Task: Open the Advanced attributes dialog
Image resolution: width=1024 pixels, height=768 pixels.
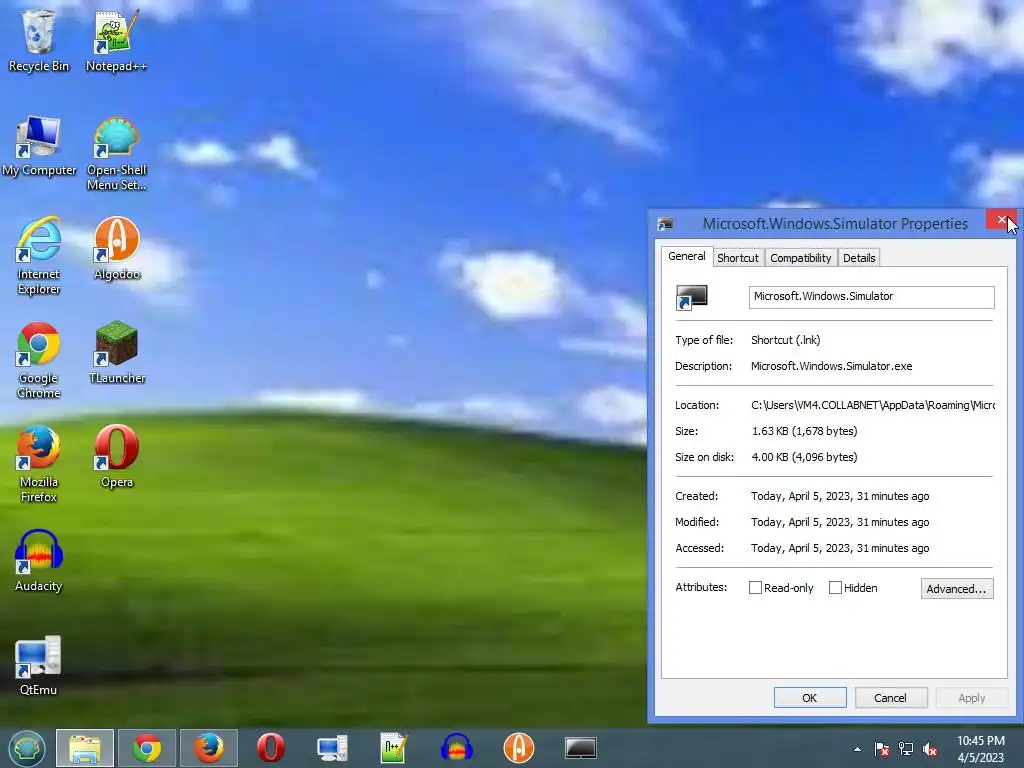Action: click(957, 588)
